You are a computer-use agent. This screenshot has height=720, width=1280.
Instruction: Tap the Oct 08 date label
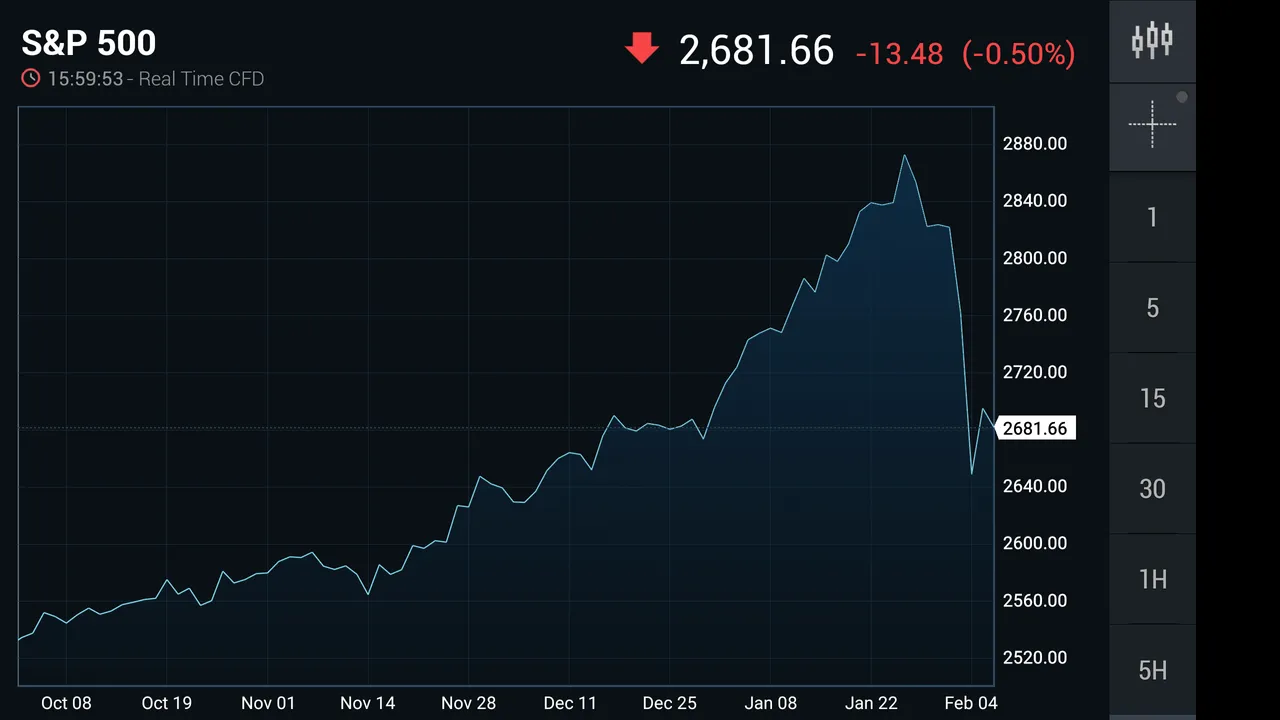point(66,703)
